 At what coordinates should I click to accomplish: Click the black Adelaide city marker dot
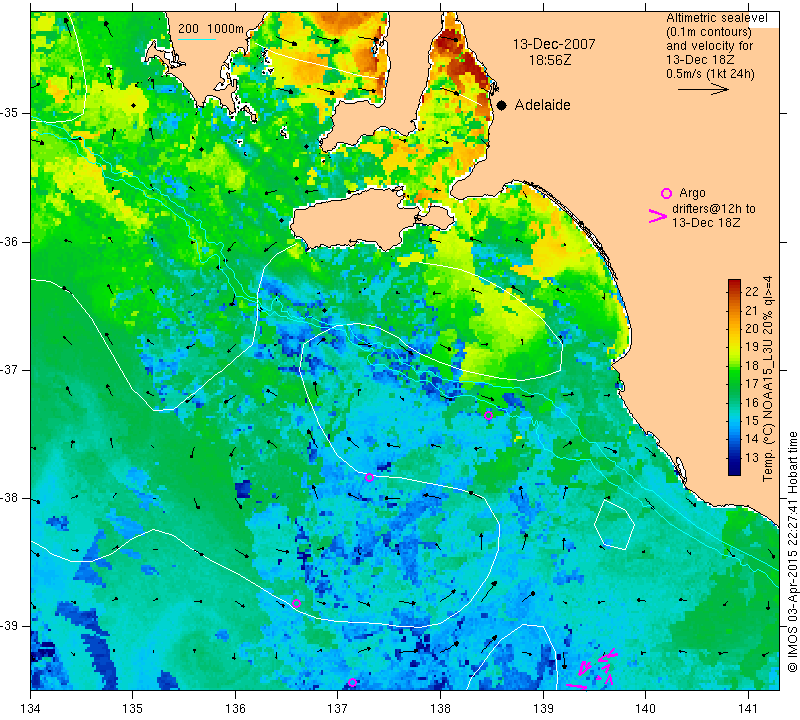[502, 105]
